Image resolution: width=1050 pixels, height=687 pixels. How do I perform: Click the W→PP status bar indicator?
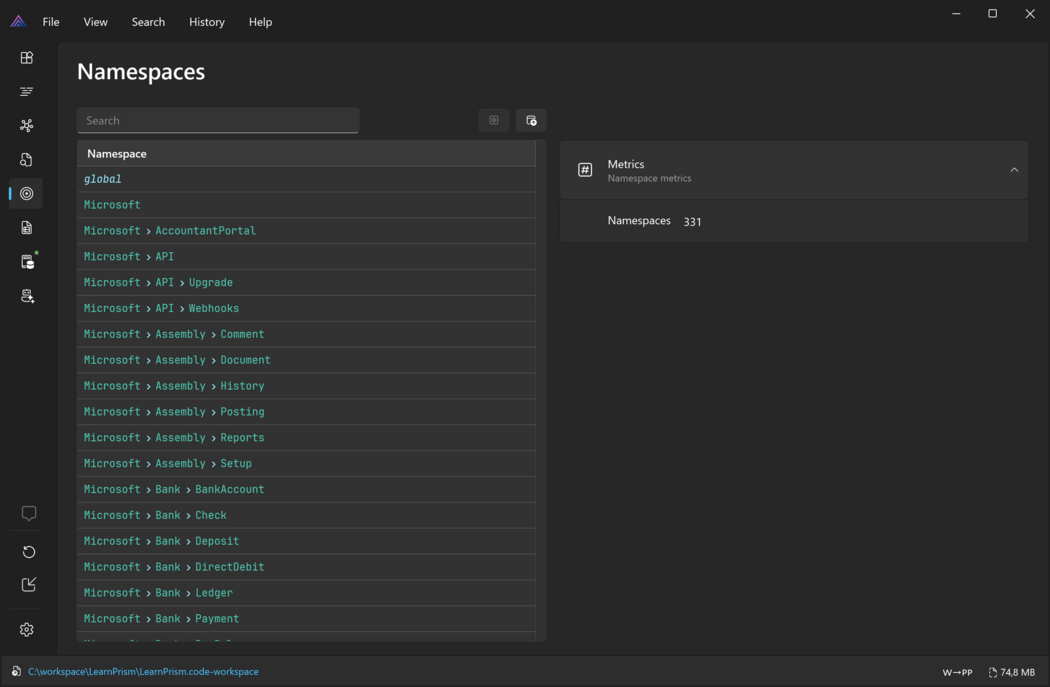(x=958, y=672)
